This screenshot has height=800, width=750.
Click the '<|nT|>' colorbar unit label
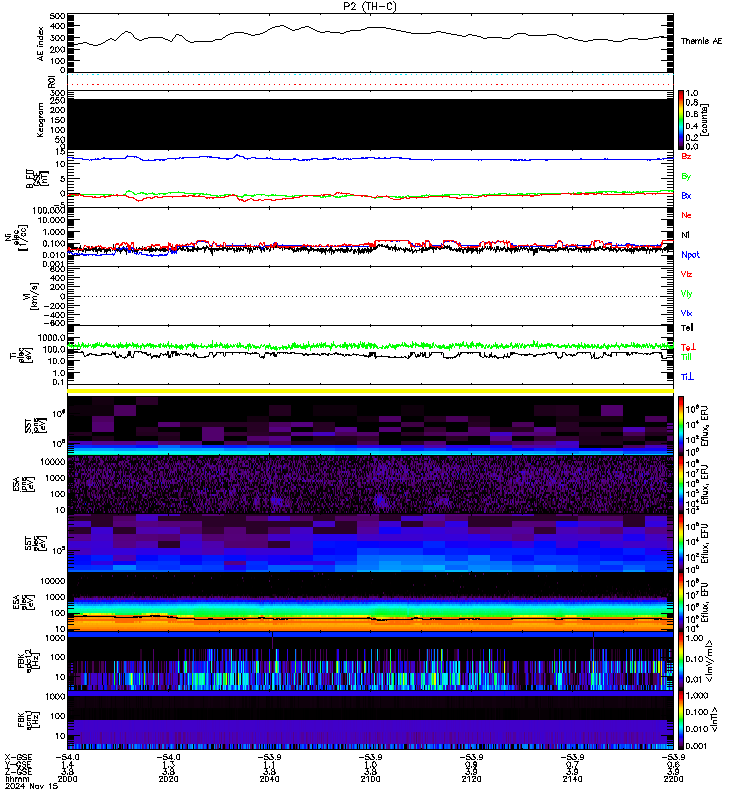[714, 719]
